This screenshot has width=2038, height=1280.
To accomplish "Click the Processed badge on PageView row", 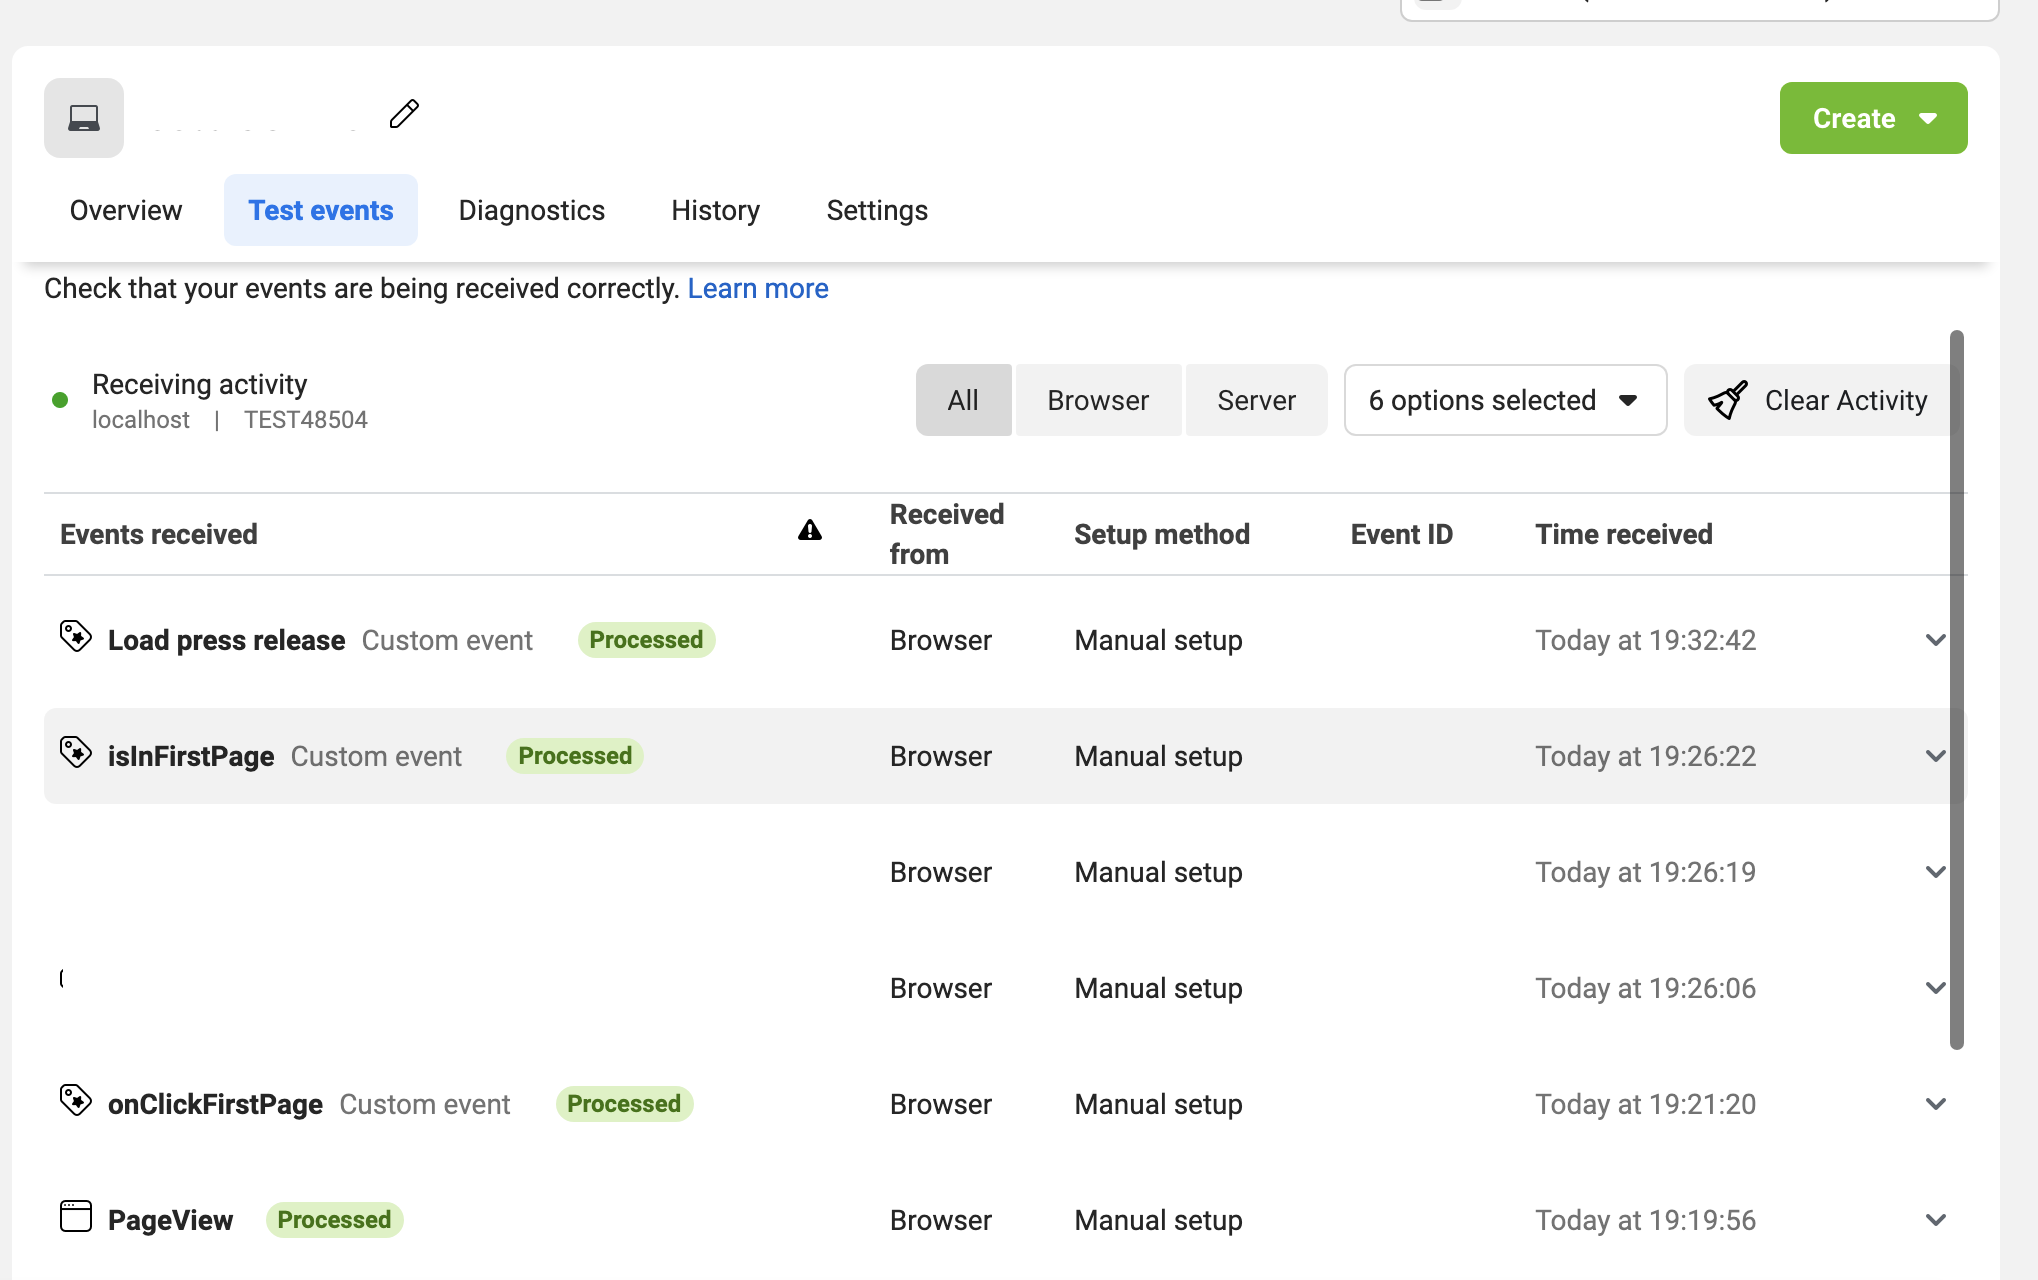I will (334, 1220).
